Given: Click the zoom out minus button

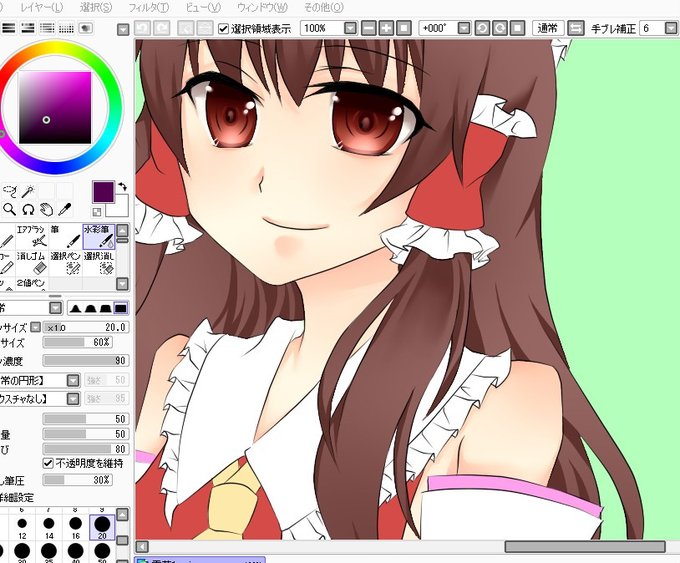Looking at the screenshot, I should 369,28.
